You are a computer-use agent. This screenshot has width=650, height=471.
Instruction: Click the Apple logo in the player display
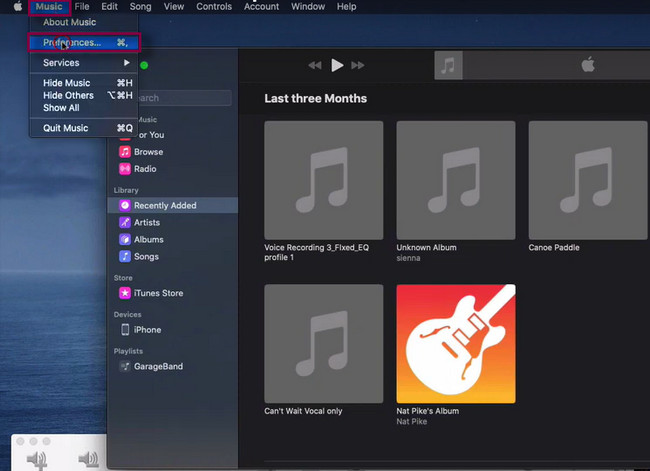pyautogui.click(x=588, y=65)
